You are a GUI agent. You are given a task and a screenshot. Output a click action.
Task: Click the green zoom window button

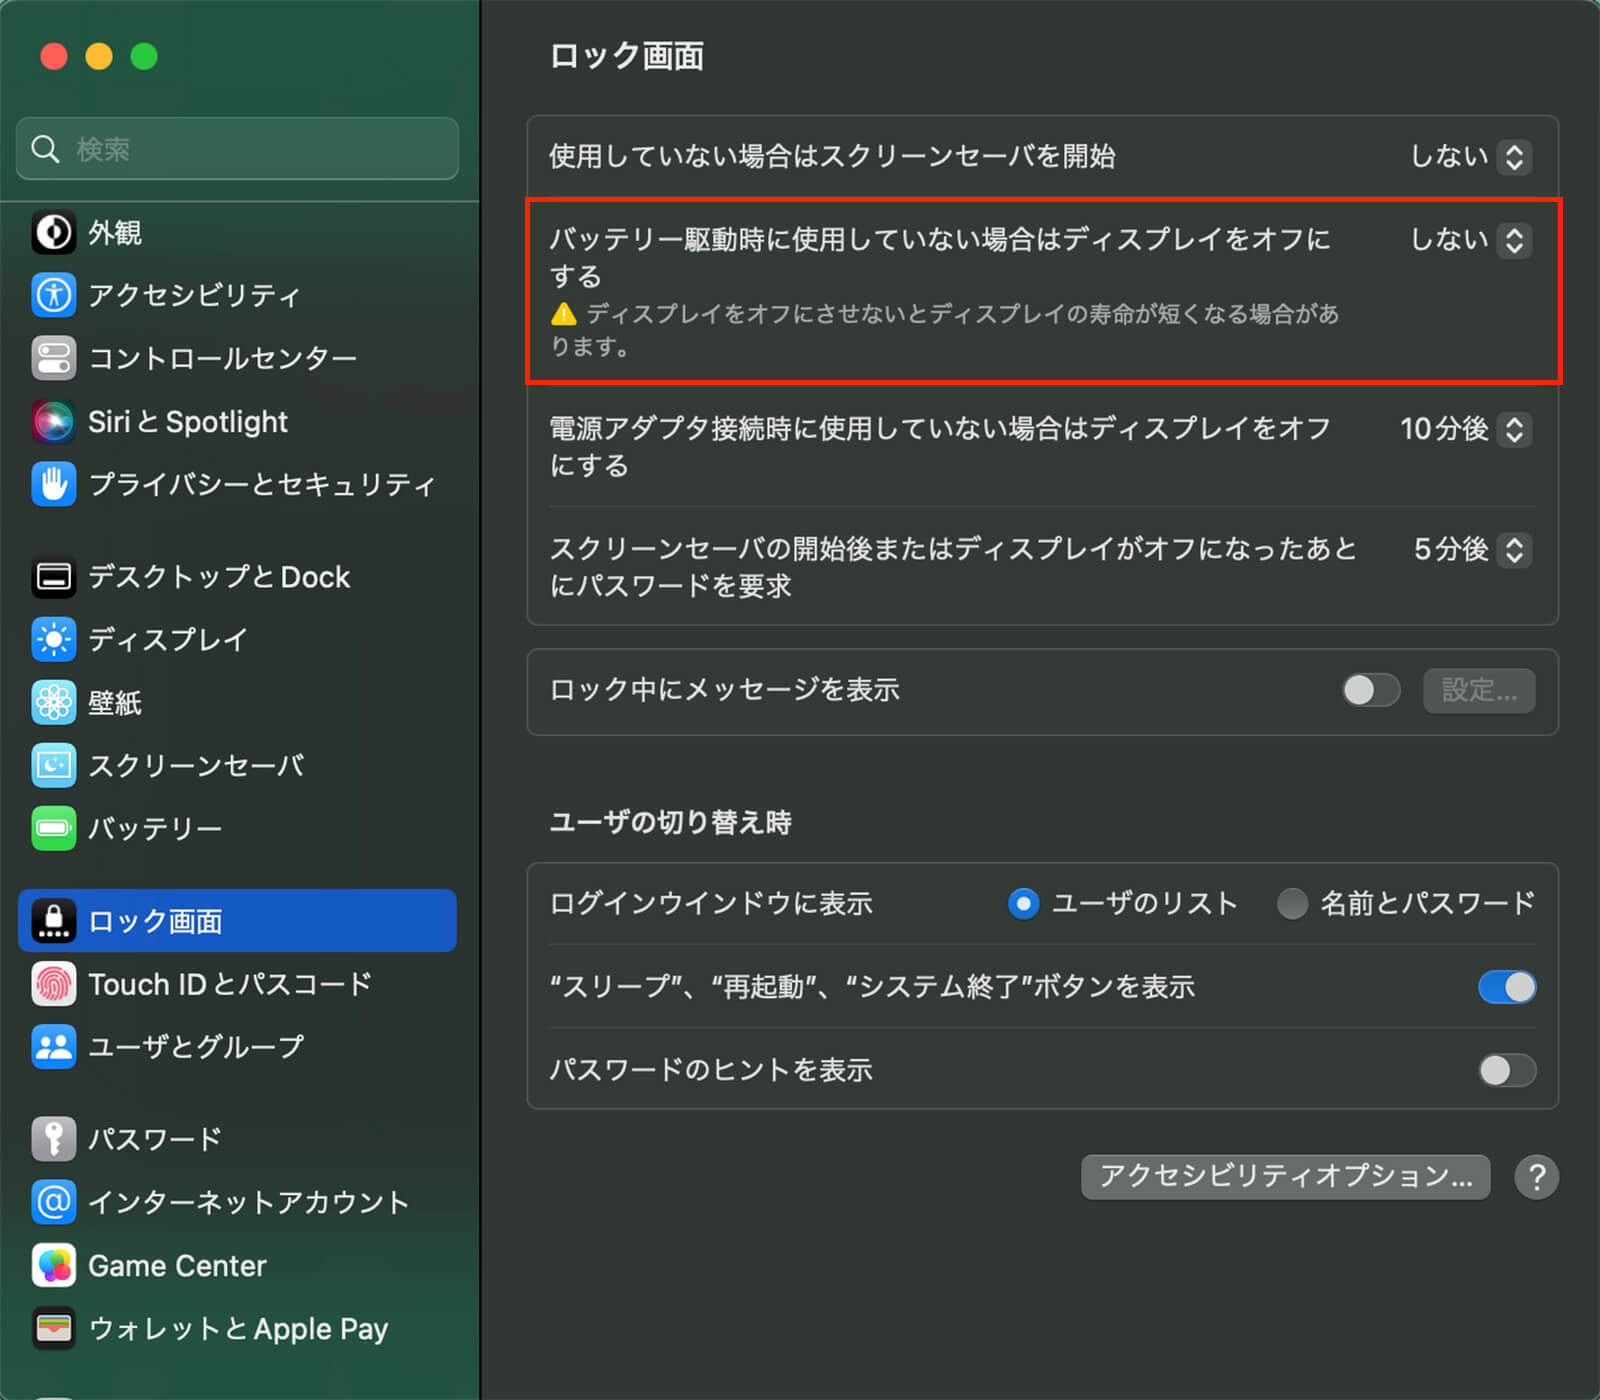pos(144,56)
